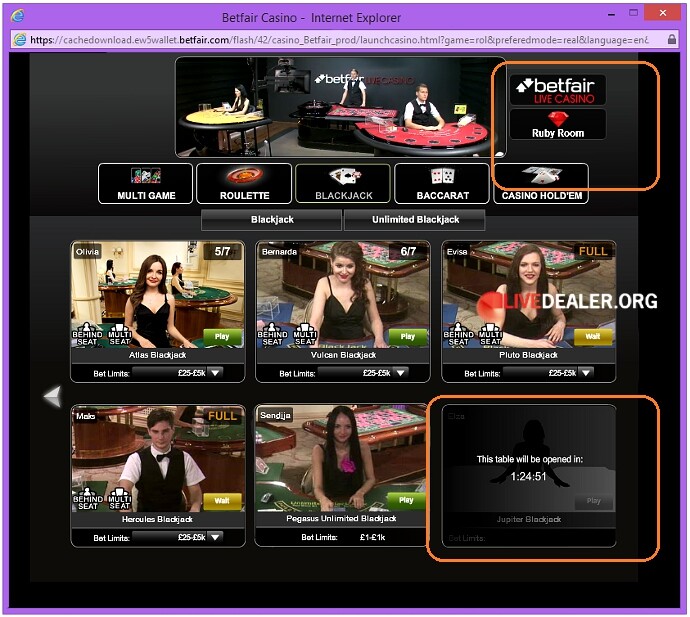Select the Blackjack game category
The image size is (690, 617).
tap(343, 184)
